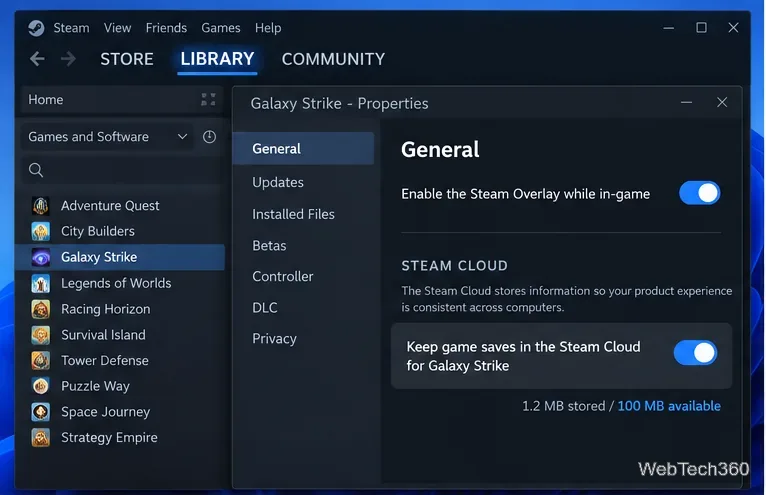
Task: Select Galaxy Strike in the library
Action: pyautogui.click(x=120, y=257)
